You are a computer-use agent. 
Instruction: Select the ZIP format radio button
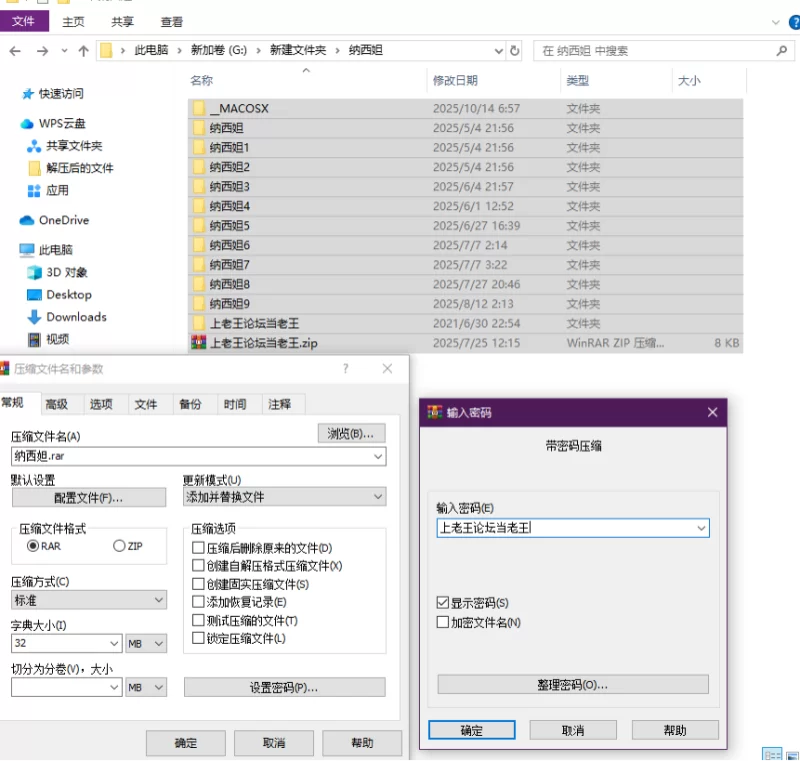[119, 546]
